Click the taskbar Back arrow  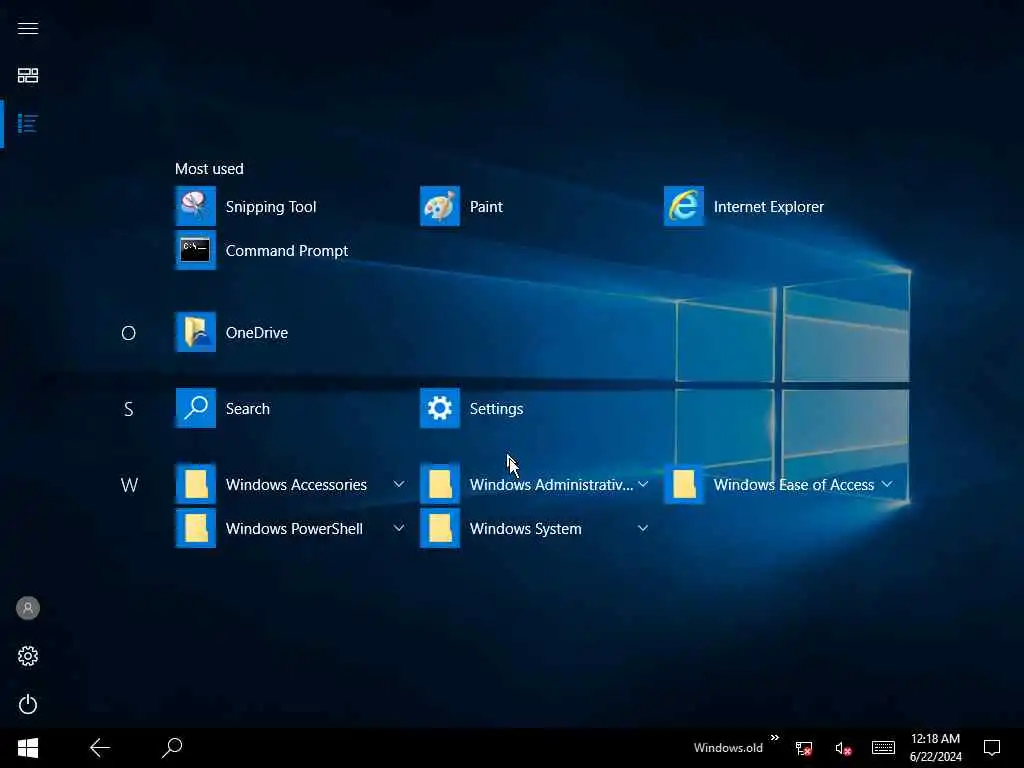click(x=100, y=748)
